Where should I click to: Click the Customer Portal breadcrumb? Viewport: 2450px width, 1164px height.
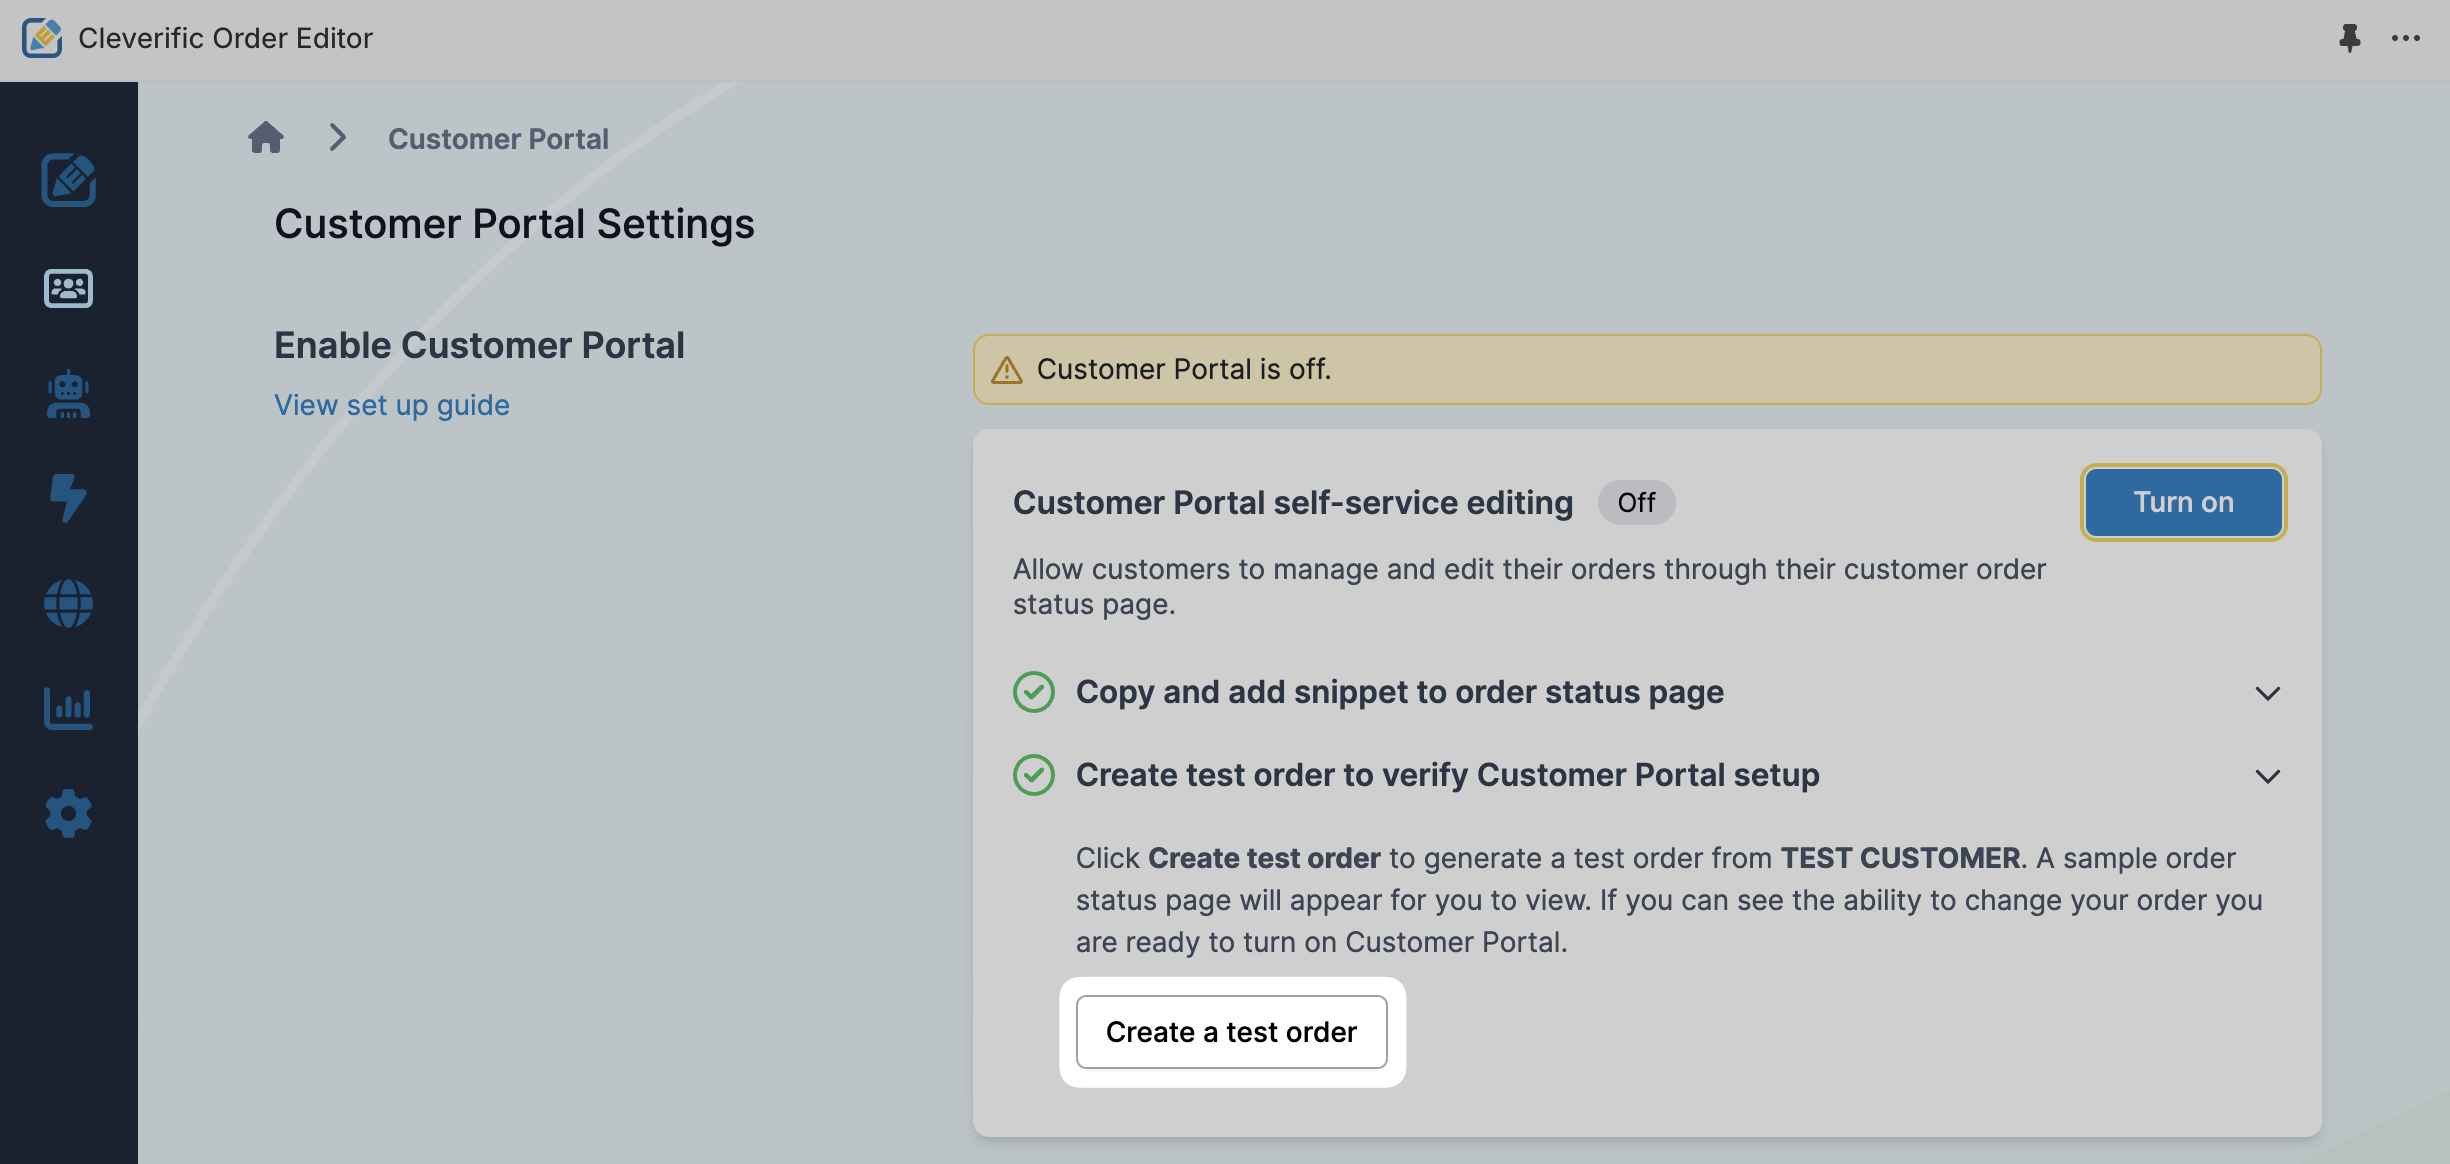coord(498,139)
